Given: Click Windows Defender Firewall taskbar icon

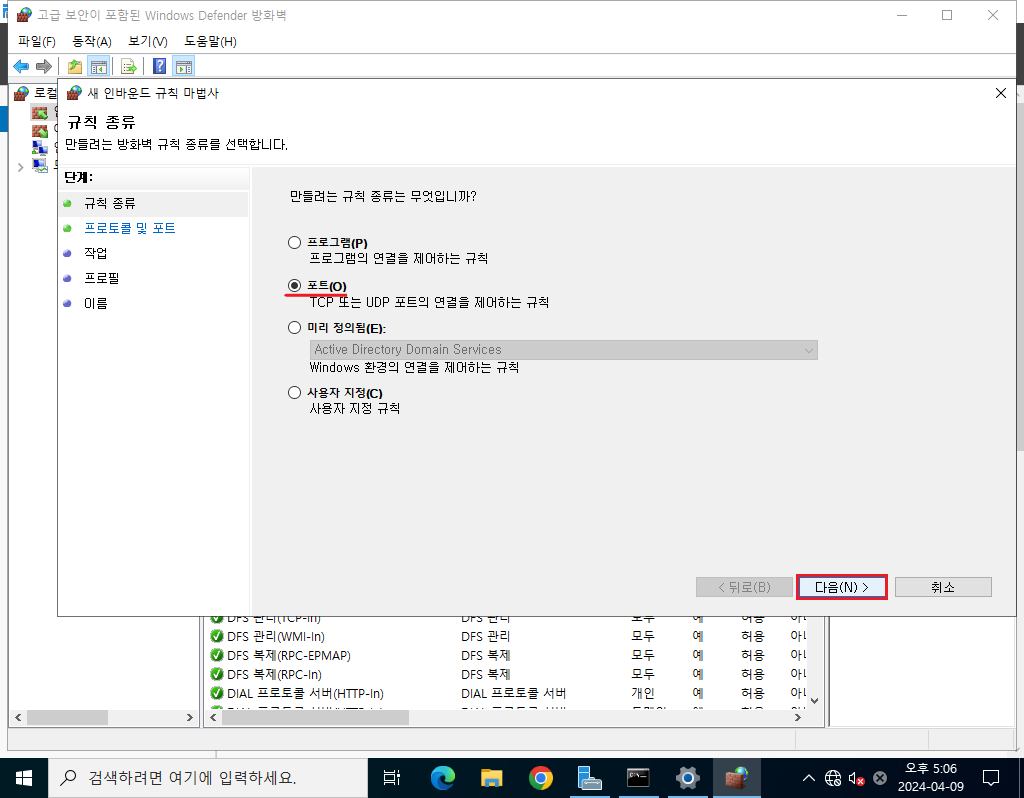Looking at the screenshot, I should point(736,778).
